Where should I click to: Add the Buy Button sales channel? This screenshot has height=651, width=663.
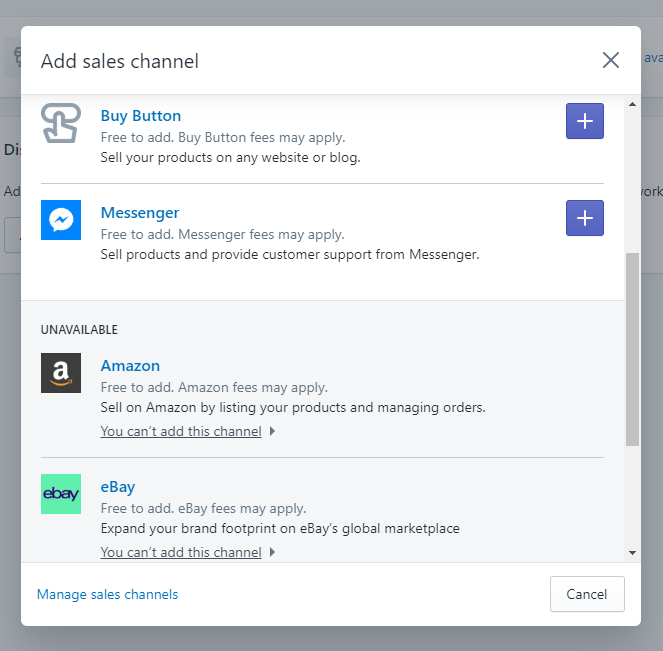pos(584,121)
